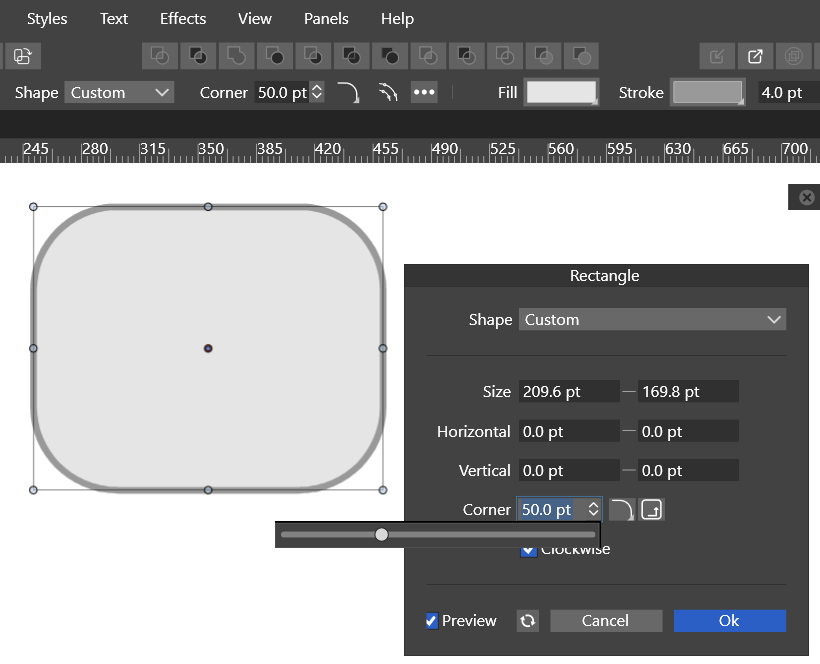Screen dimensions: 820x664
Task: Open the Effects menu
Action: click(x=183, y=19)
